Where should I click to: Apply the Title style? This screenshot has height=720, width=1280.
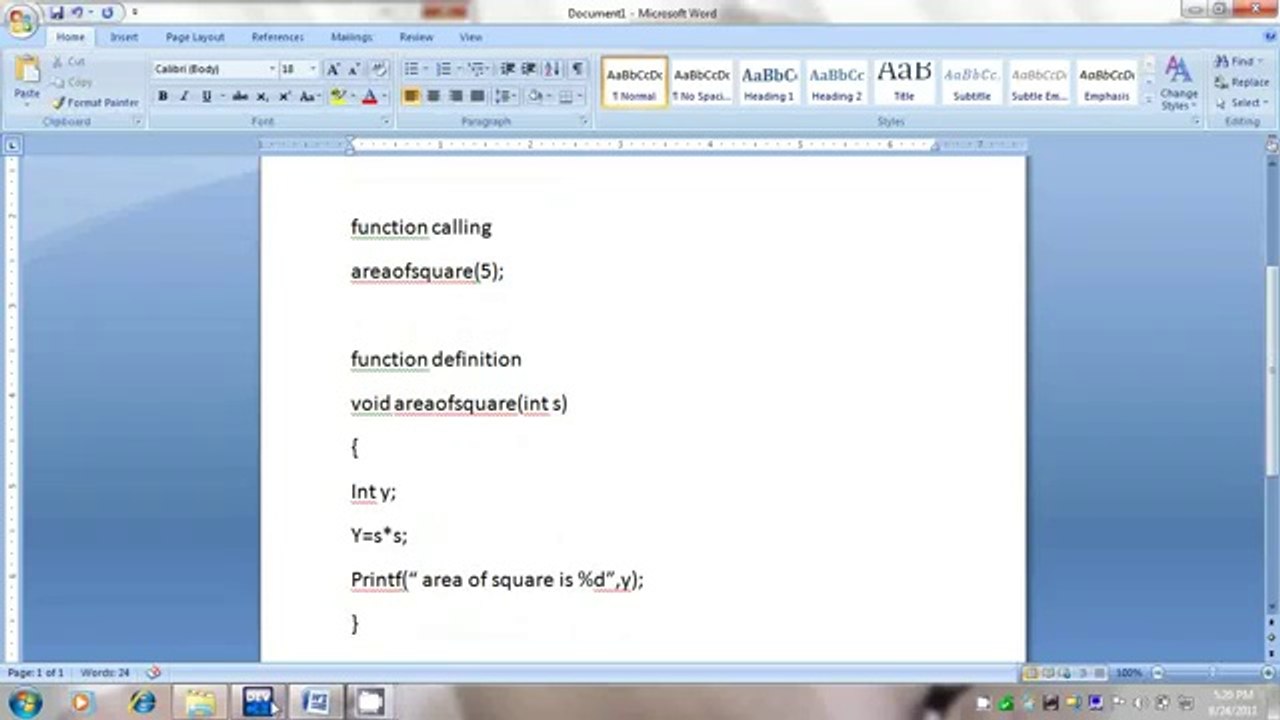click(x=904, y=81)
